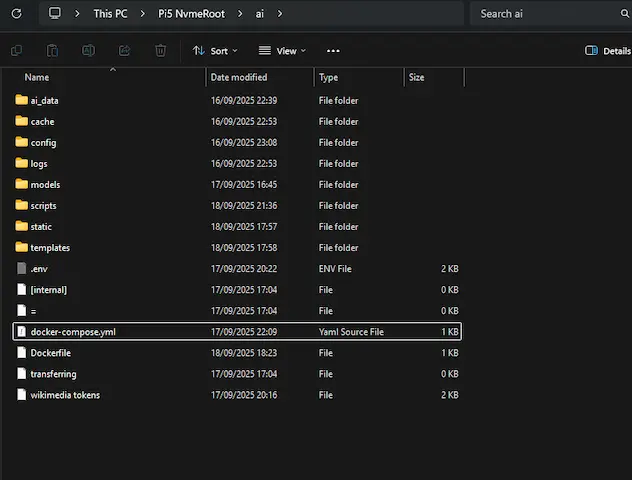The height and width of the screenshot is (480, 632).
Task: Select the [internal] file name
Action: pyautogui.click(x=49, y=290)
